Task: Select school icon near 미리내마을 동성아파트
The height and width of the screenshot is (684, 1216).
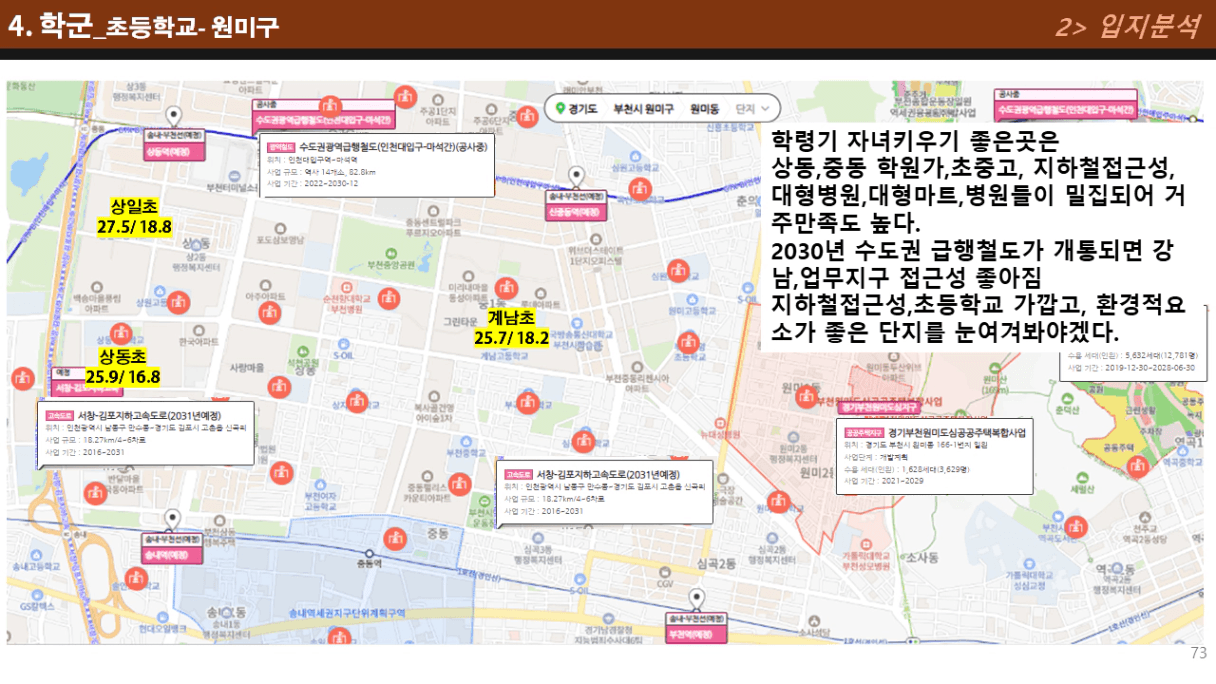Action: [507, 289]
